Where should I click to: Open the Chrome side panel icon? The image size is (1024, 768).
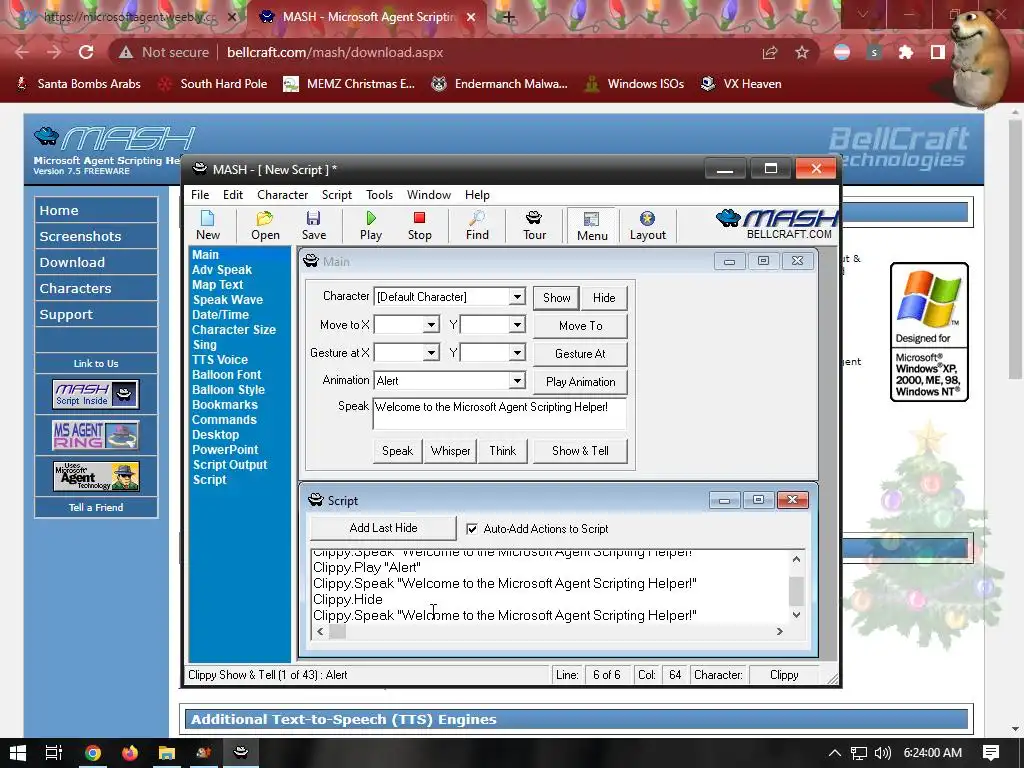(938, 52)
